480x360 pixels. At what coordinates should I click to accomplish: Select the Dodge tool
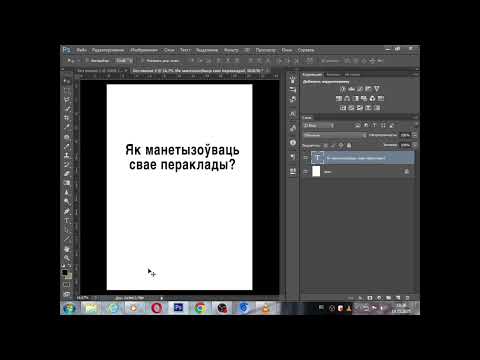coord(67,201)
